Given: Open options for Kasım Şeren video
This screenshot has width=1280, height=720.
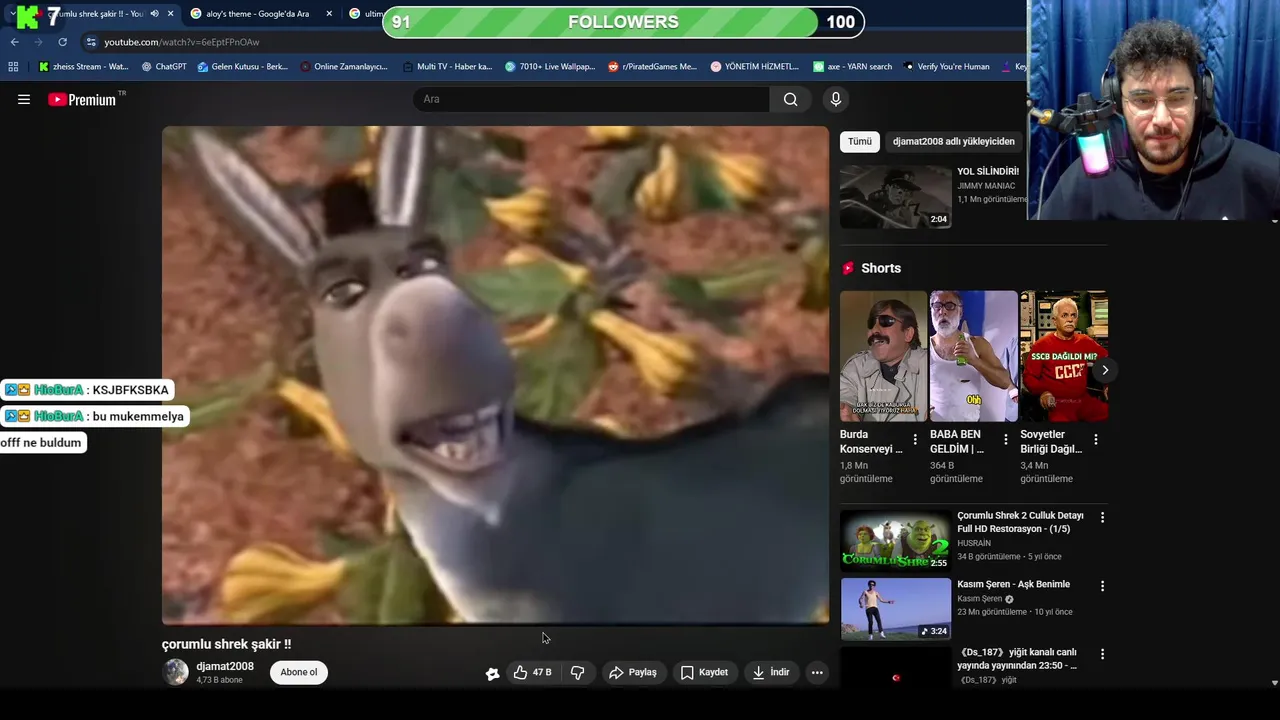Looking at the screenshot, I should 1102,585.
